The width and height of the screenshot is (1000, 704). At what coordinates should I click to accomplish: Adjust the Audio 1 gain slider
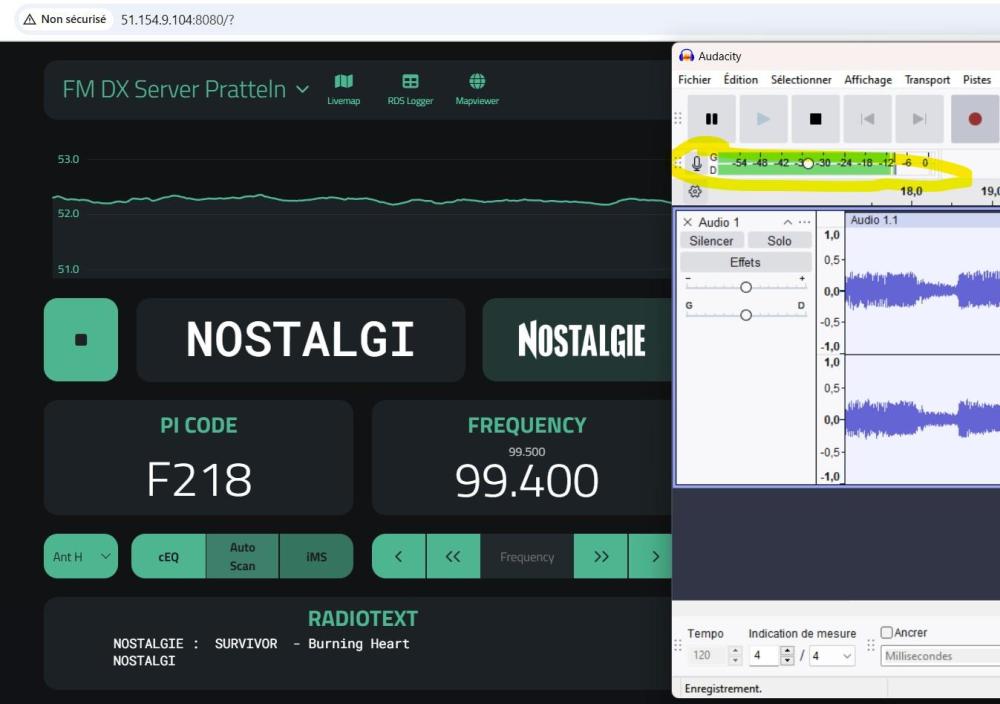(x=746, y=287)
